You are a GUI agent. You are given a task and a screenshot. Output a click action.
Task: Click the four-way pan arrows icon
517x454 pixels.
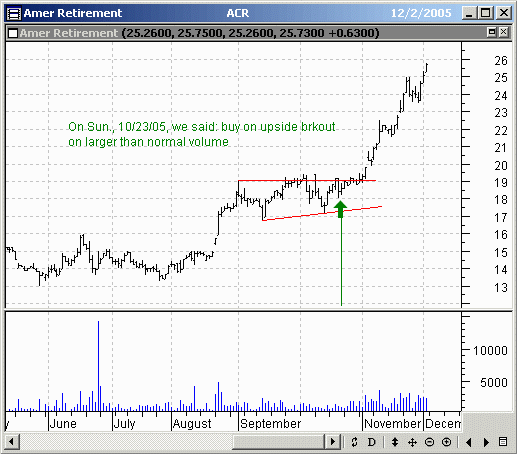[x=412, y=442]
